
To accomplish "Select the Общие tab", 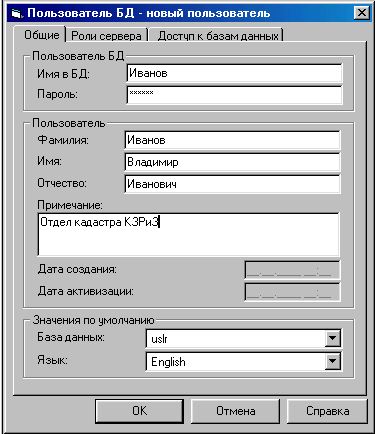I will point(41,35).
